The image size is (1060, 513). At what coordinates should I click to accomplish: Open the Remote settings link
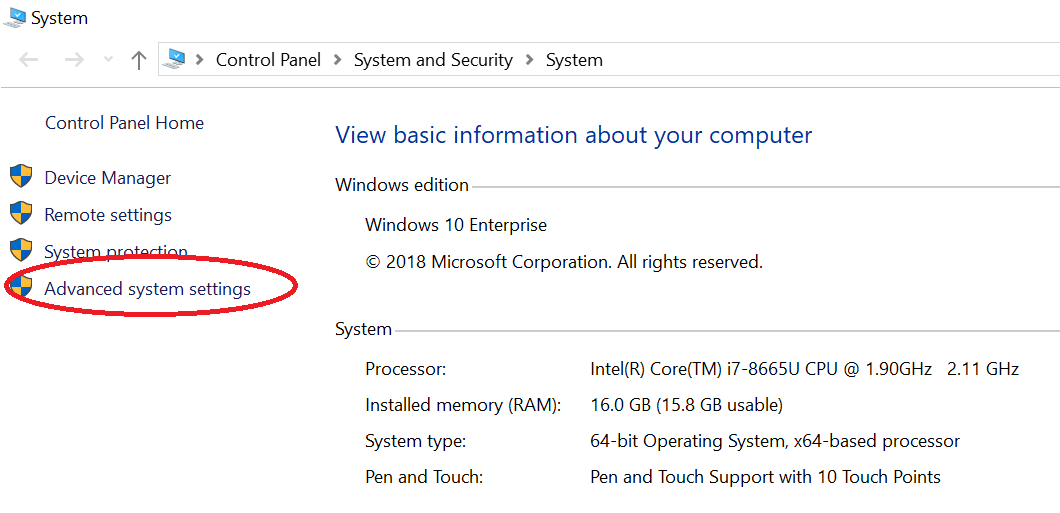(x=108, y=215)
